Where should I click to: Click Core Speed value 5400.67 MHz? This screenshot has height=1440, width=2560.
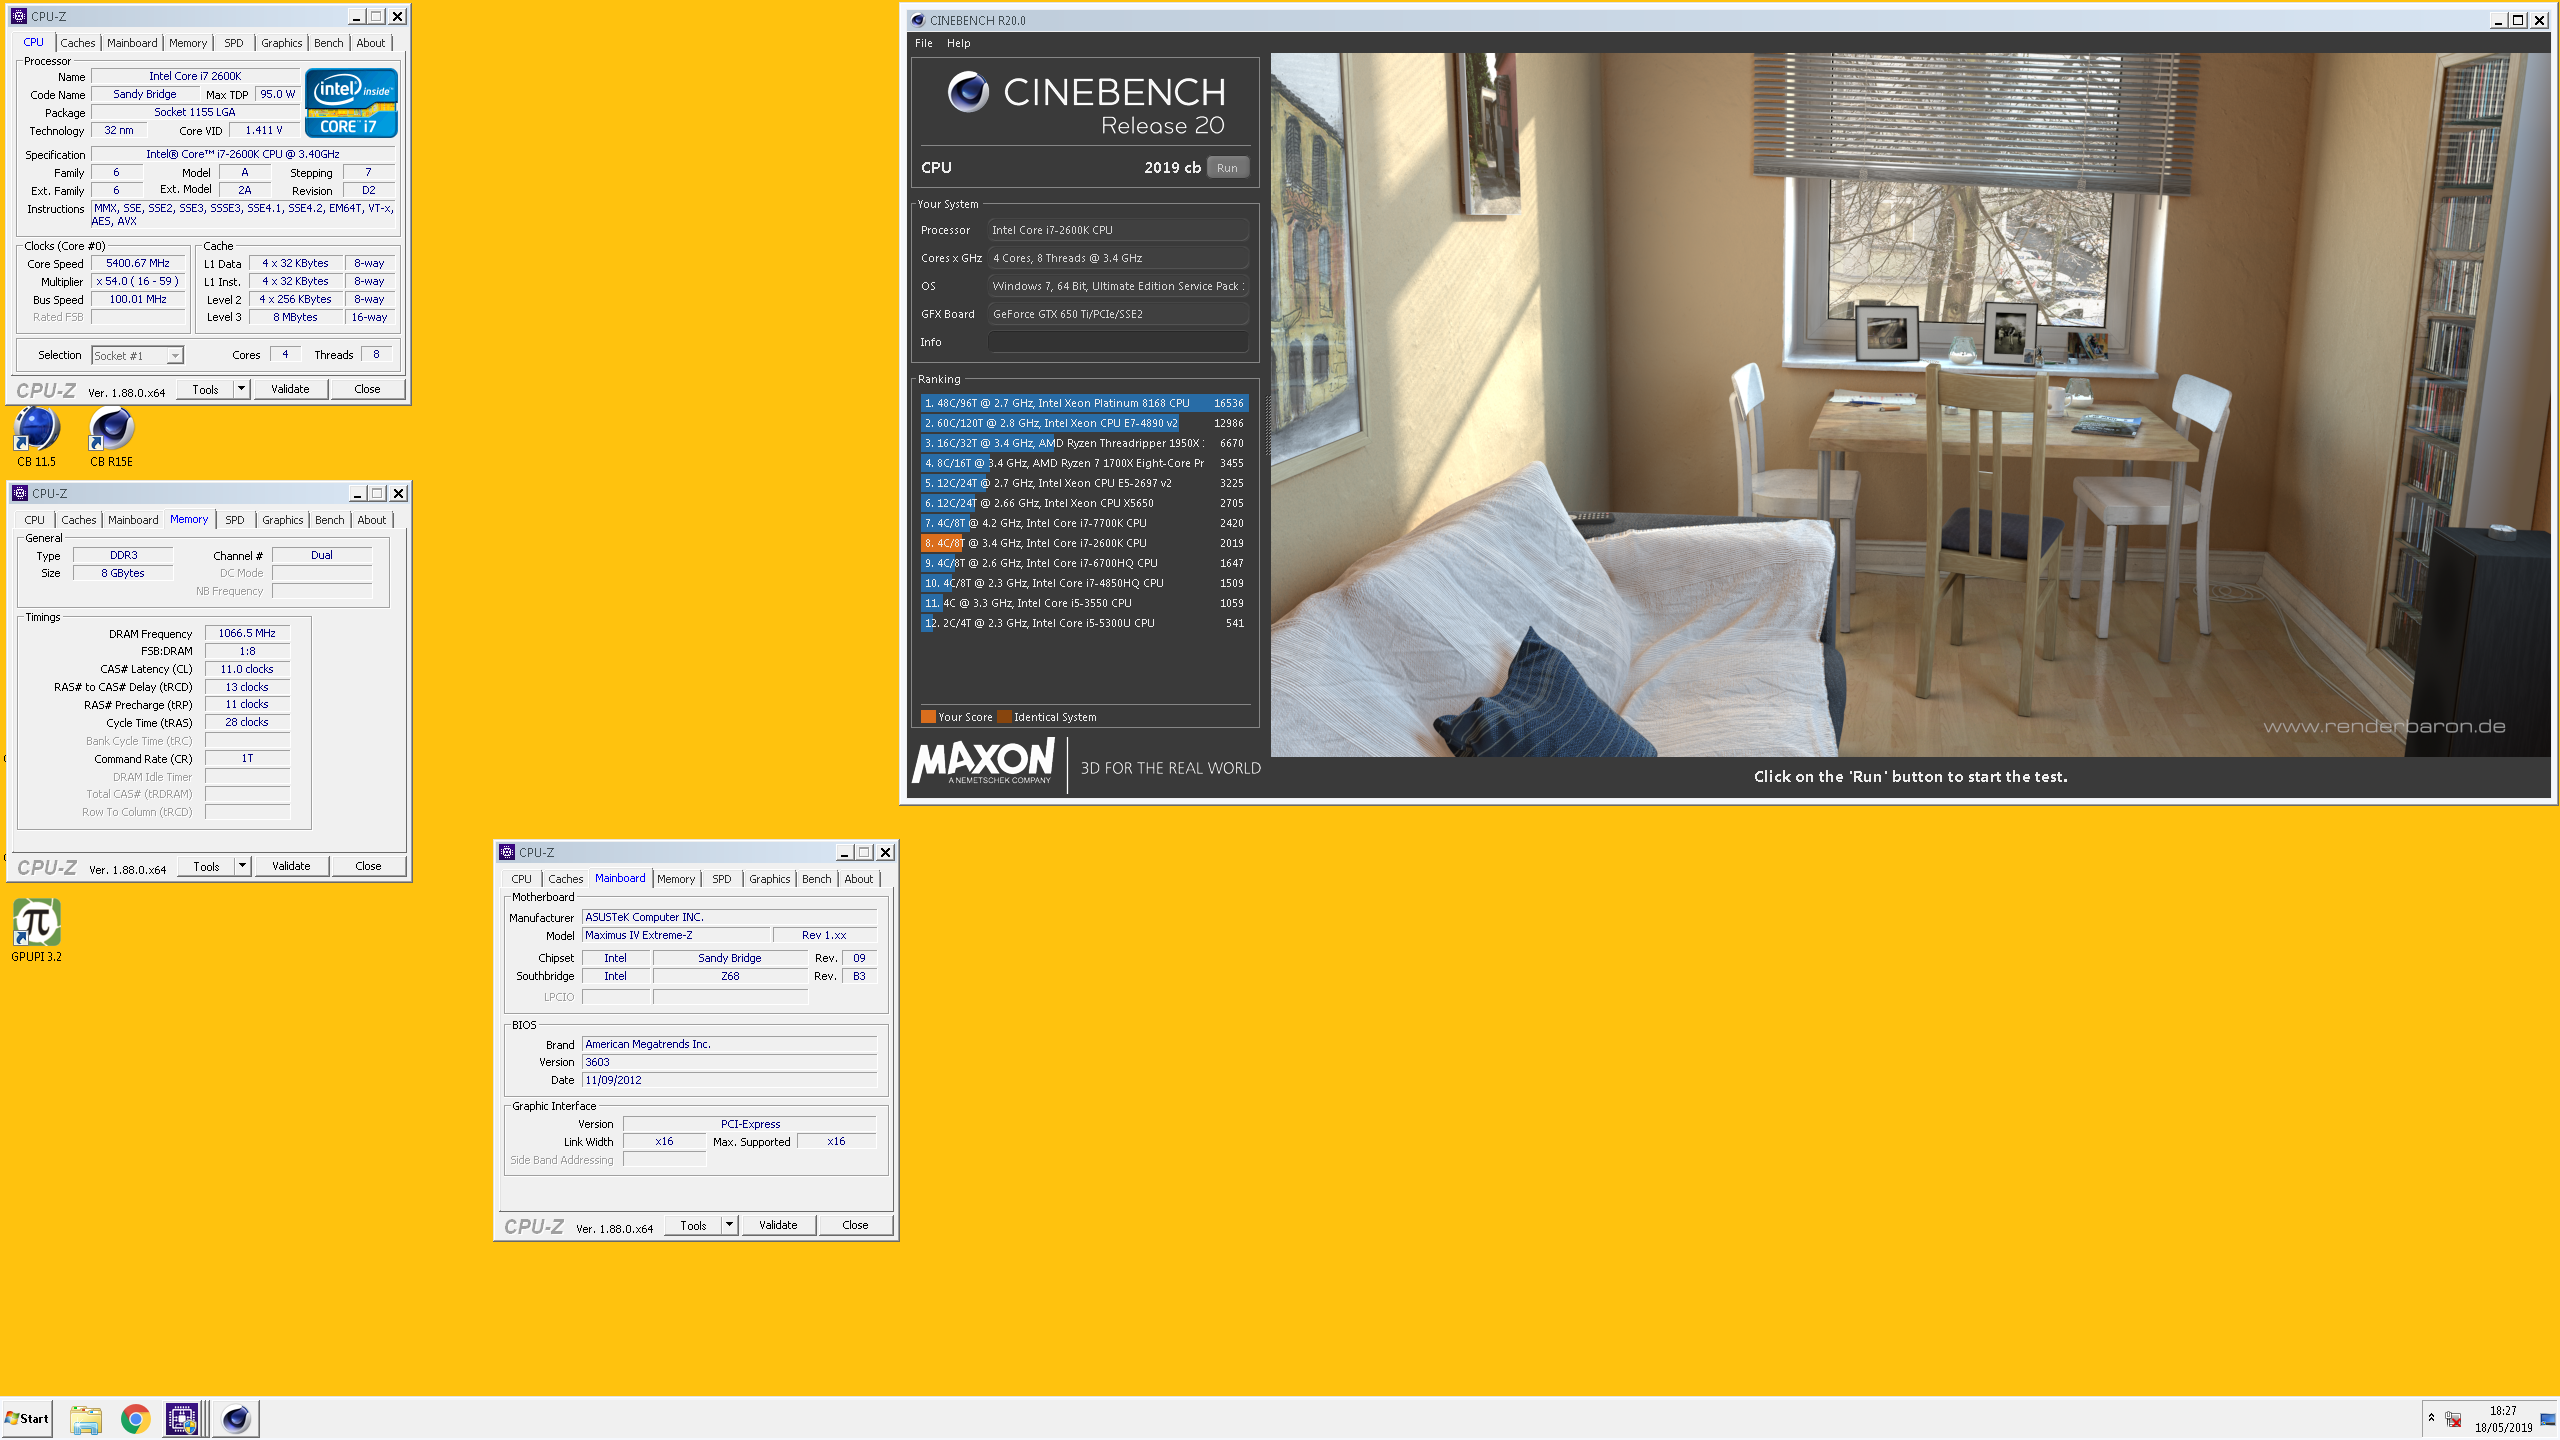click(x=138, y=263)
